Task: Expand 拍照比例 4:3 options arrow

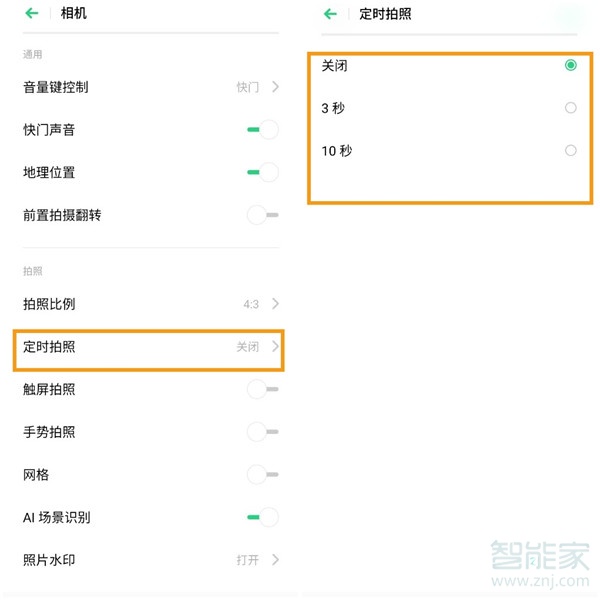Action: click(275, 303)
